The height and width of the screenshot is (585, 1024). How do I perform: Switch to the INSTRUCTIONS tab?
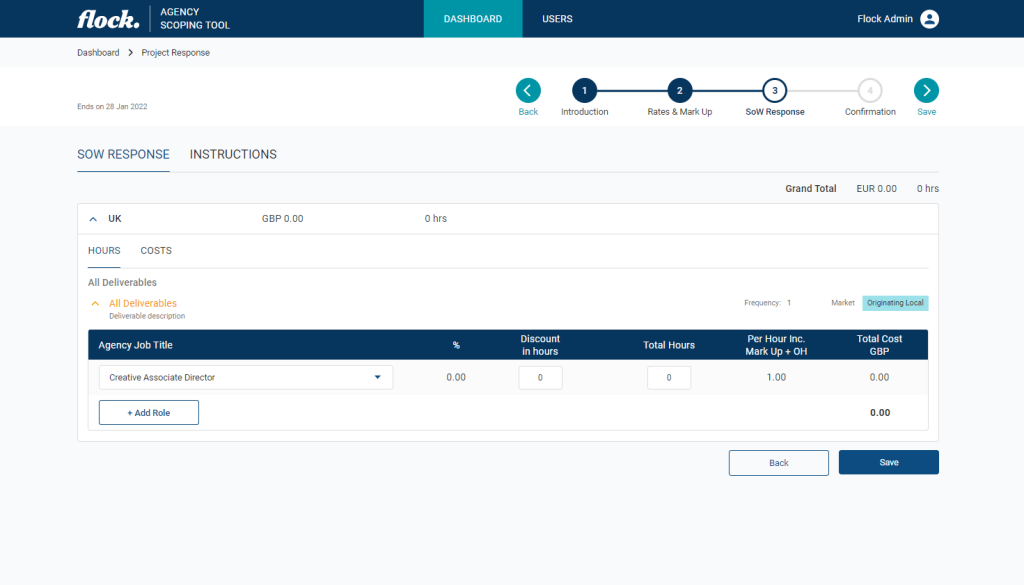point(233,155)
